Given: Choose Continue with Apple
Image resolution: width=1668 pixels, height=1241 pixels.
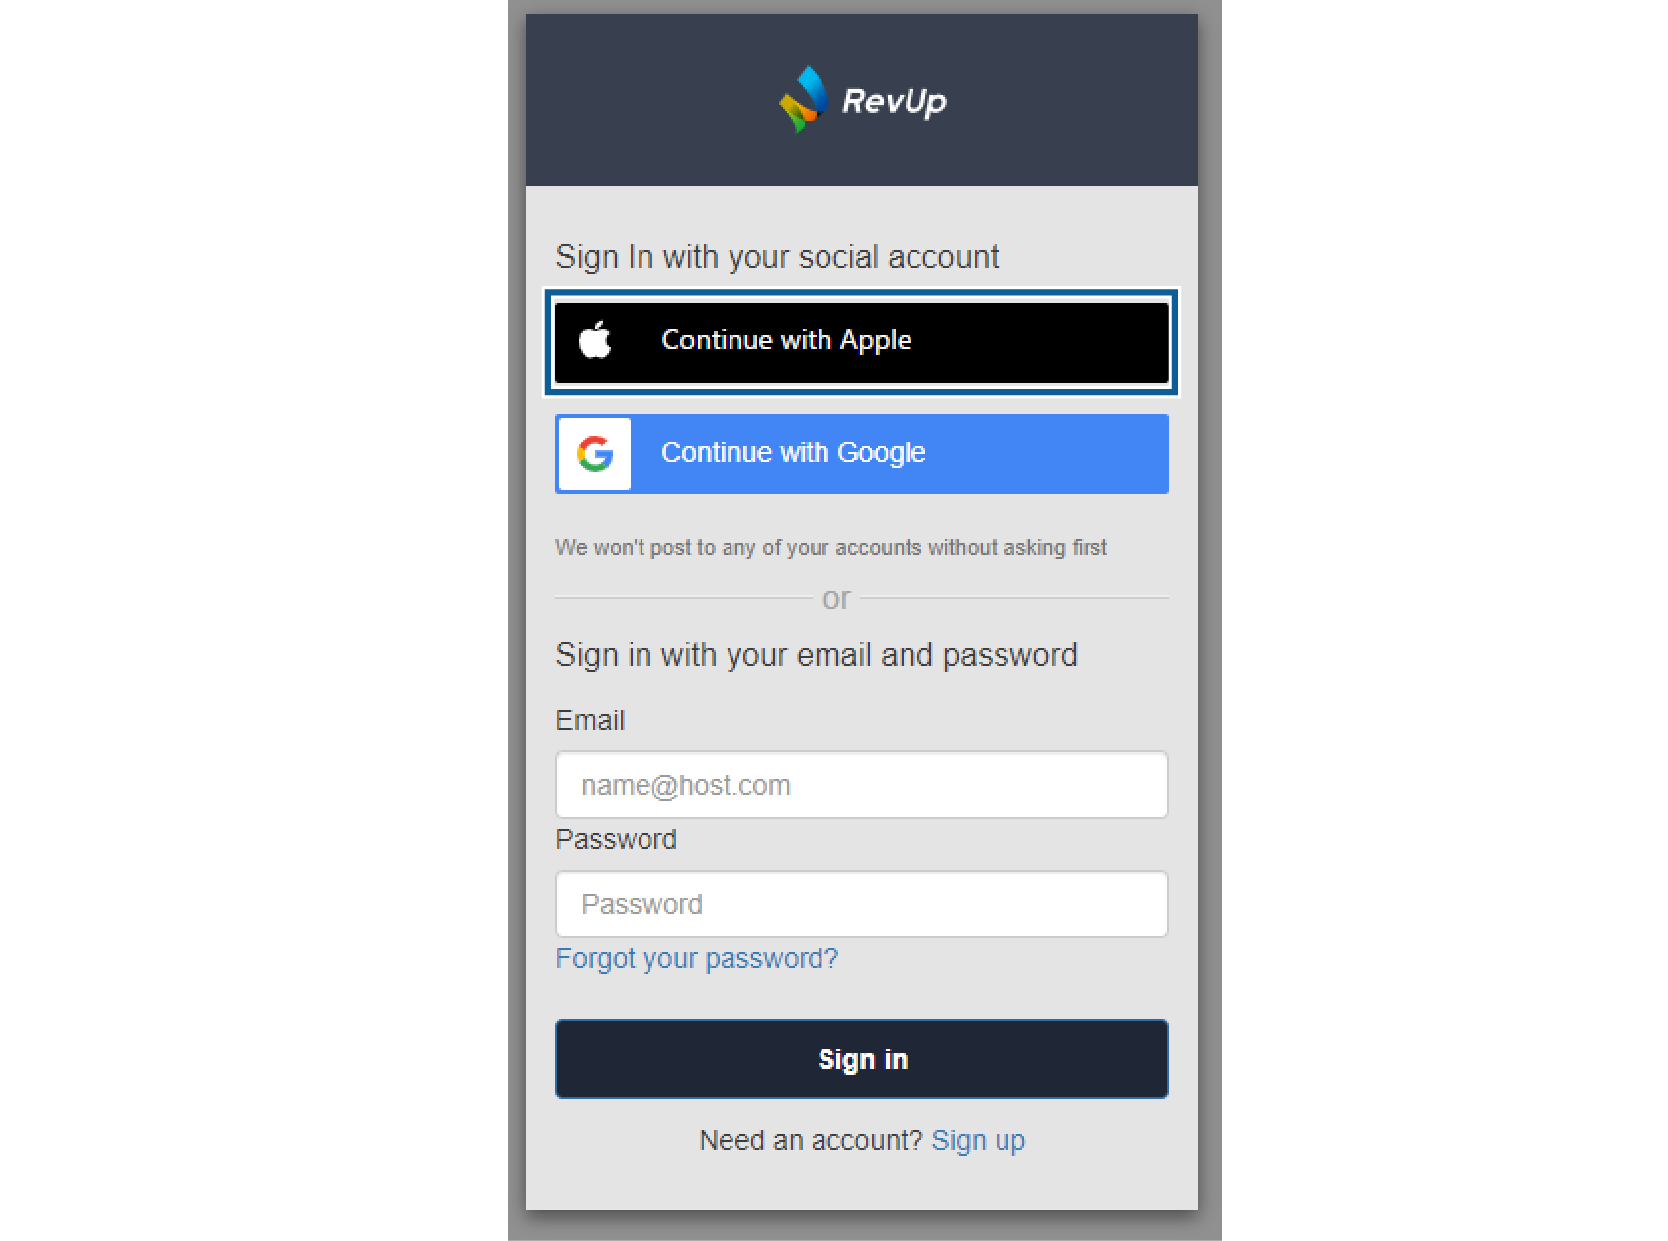Looking at the screenshot, I should point(862,342).
